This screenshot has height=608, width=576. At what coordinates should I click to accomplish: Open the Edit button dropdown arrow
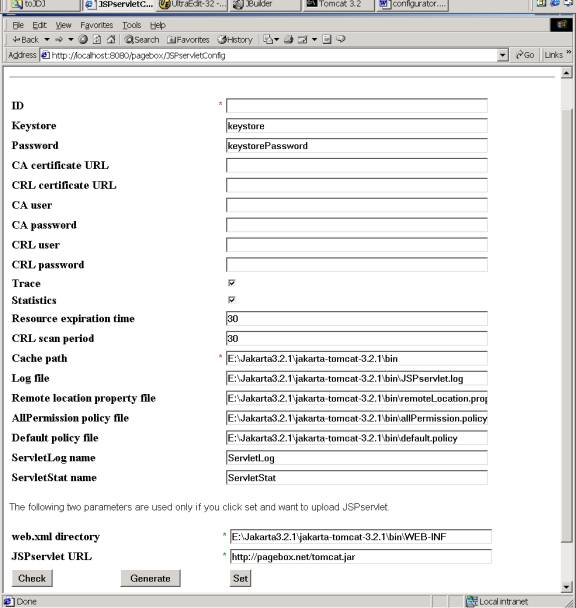315,40
